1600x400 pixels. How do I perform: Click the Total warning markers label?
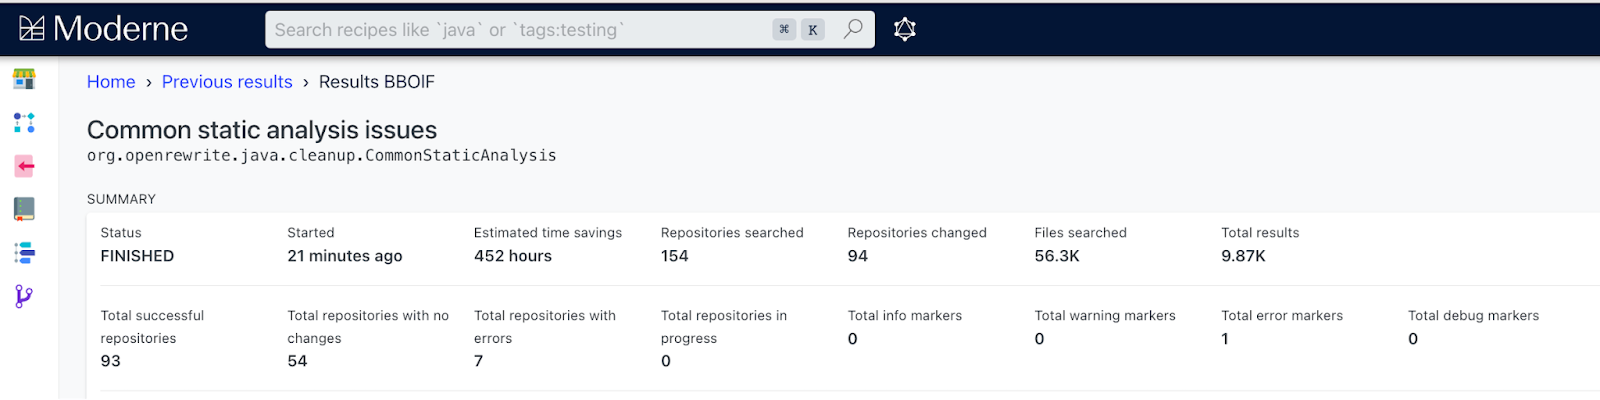point(1105,316)
